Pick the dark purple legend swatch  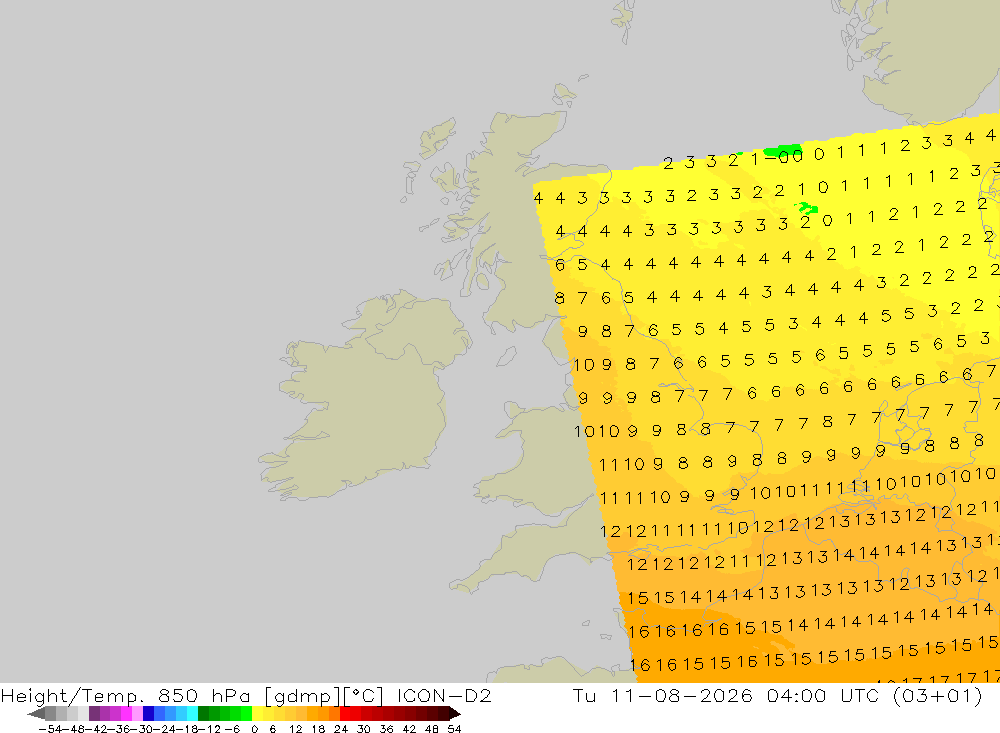[94, 714]
